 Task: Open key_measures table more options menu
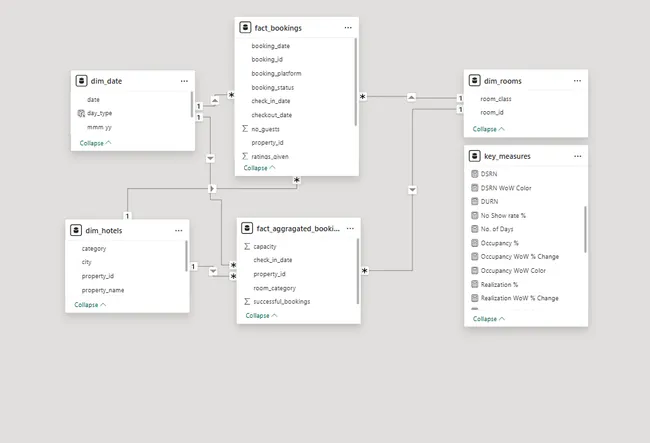pyautogui.click(x=577, y=156)
